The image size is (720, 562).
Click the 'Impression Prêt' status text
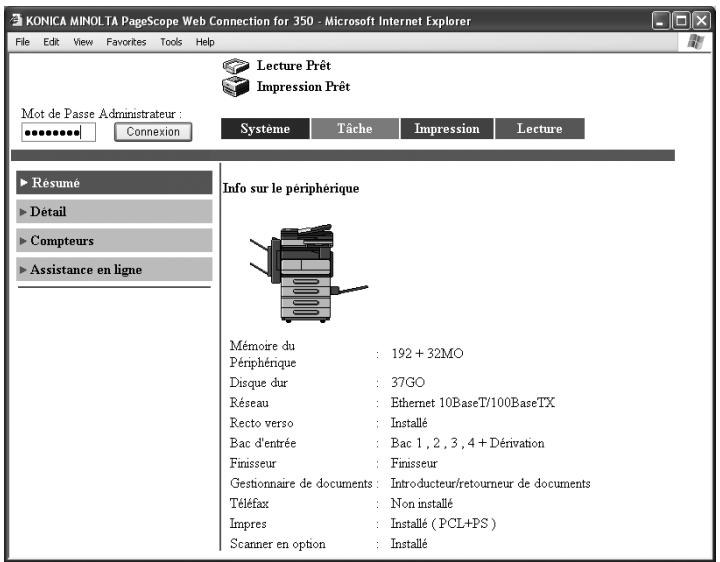tap(303, 87)
